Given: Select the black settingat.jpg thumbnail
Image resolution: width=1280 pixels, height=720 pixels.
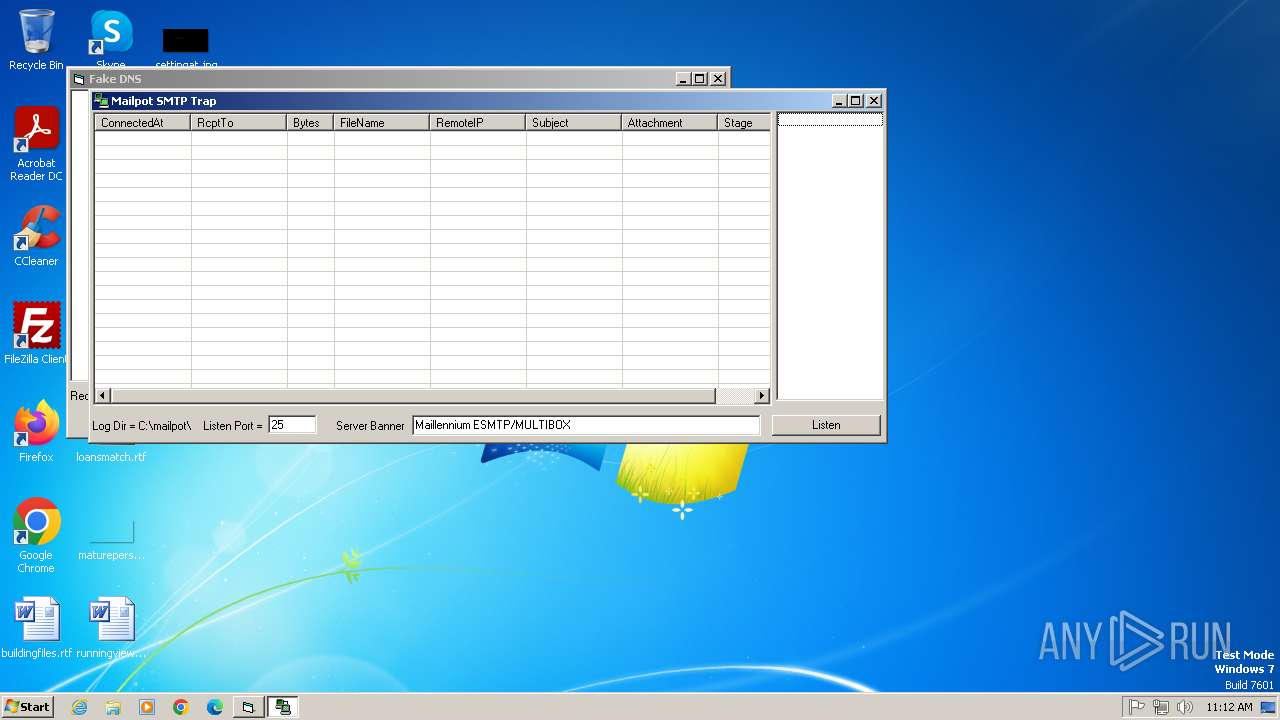Looking at the screenshot, I should 186,41.
